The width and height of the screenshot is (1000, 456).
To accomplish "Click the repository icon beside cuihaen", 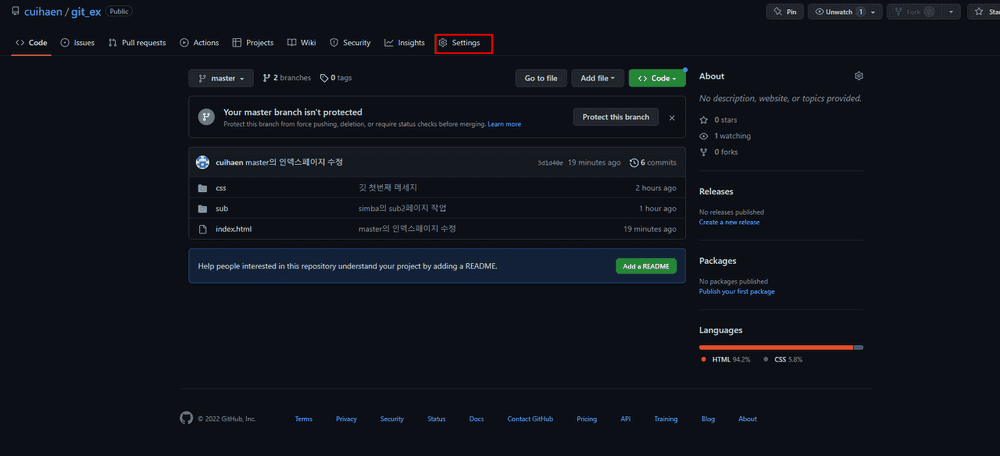I will click(x=15, y=11).
